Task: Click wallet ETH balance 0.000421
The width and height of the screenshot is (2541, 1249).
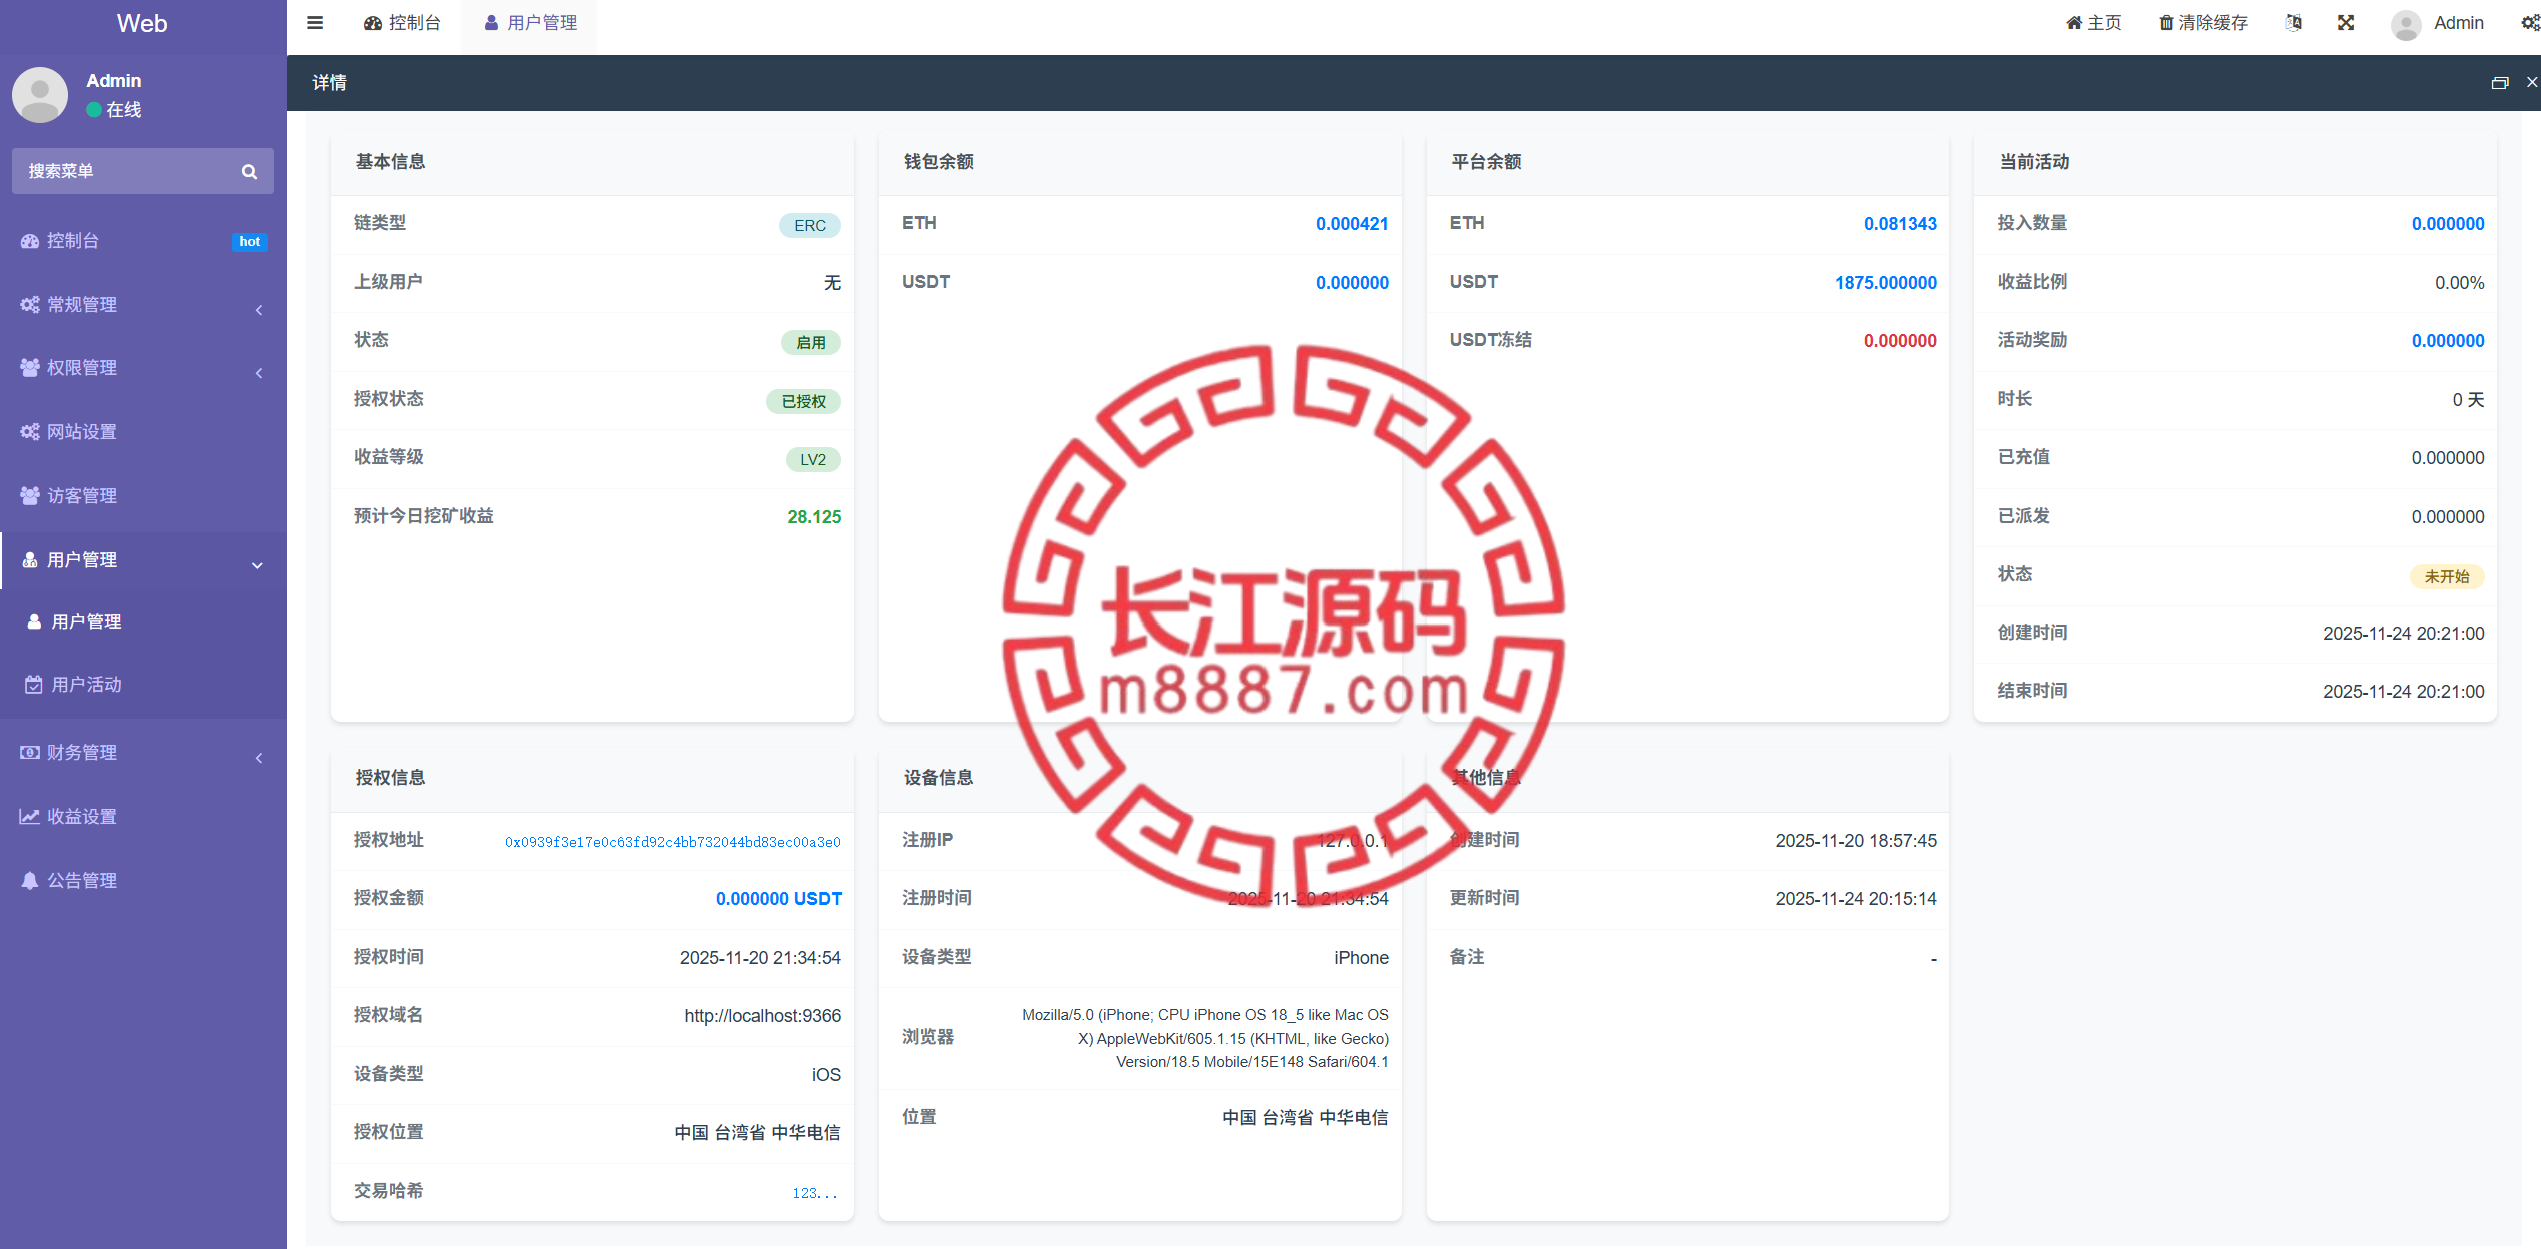Action: 1352,224
